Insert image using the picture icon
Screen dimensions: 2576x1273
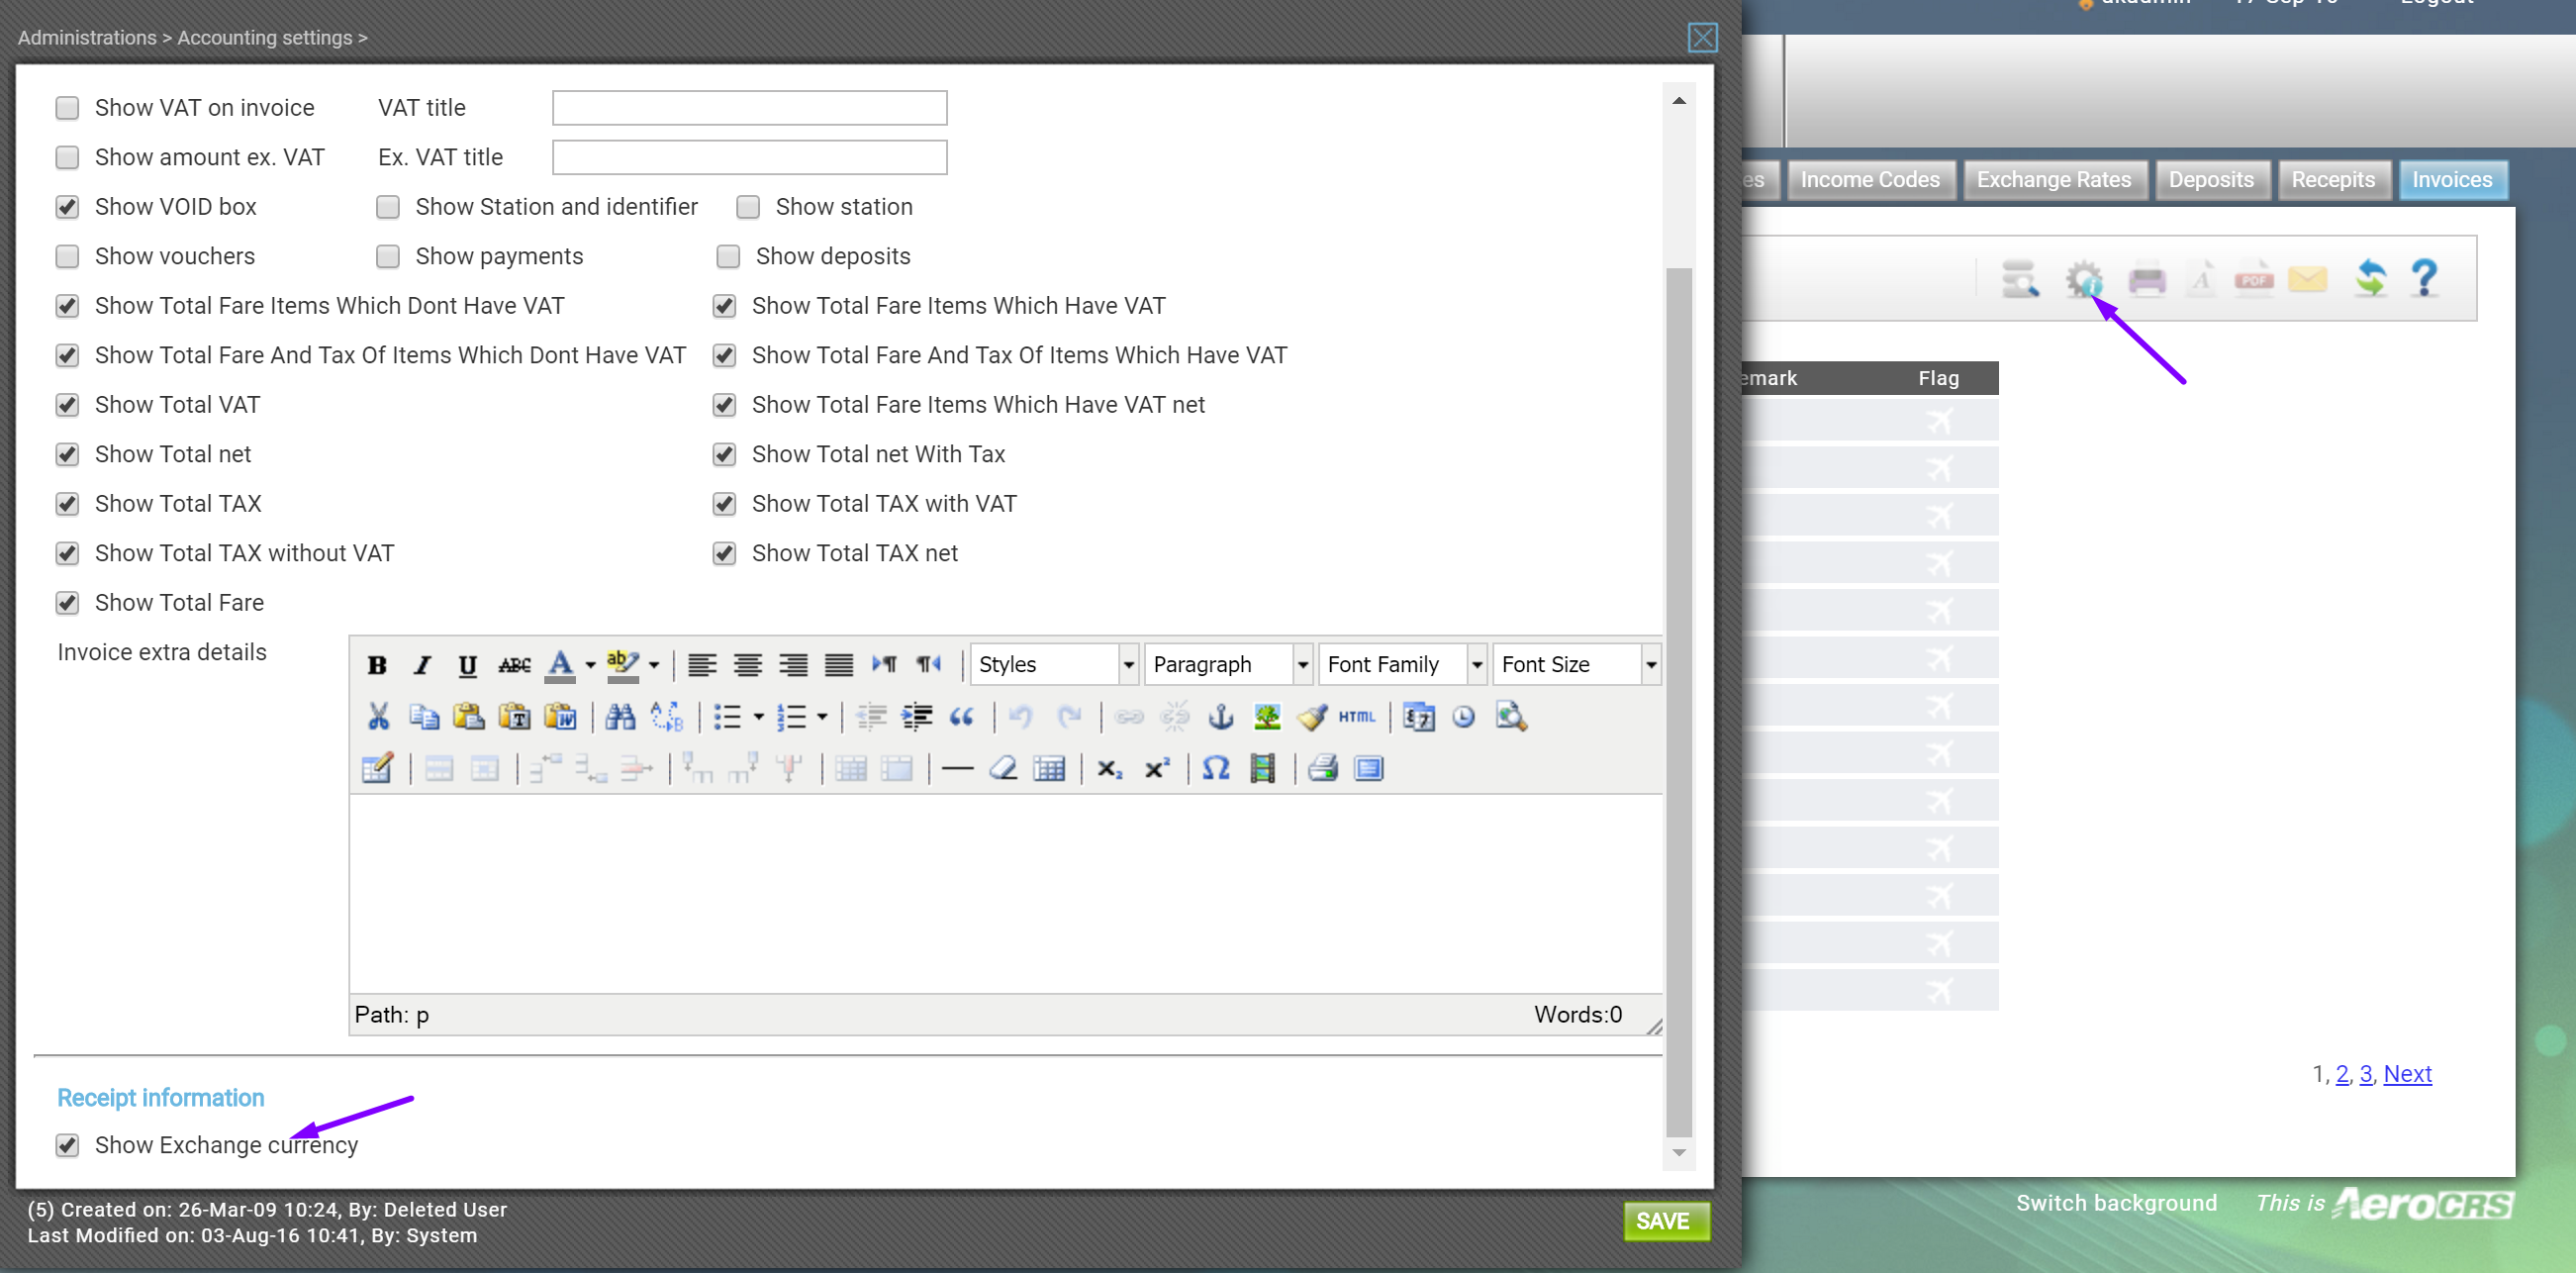click(1267, 717)
